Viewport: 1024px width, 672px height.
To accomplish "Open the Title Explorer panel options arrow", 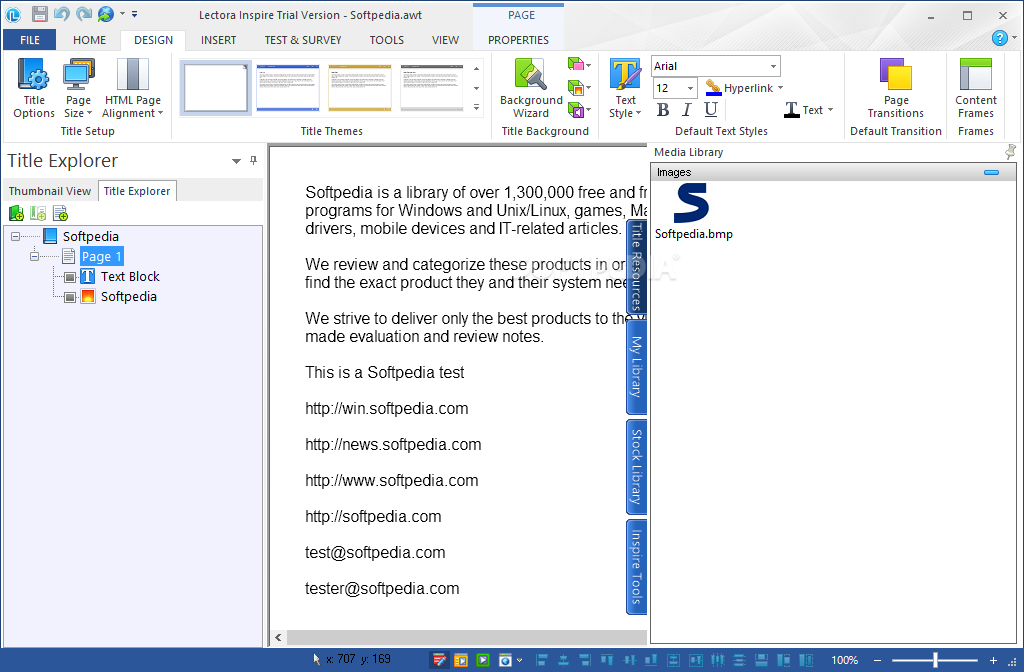I will coord(236,161).
